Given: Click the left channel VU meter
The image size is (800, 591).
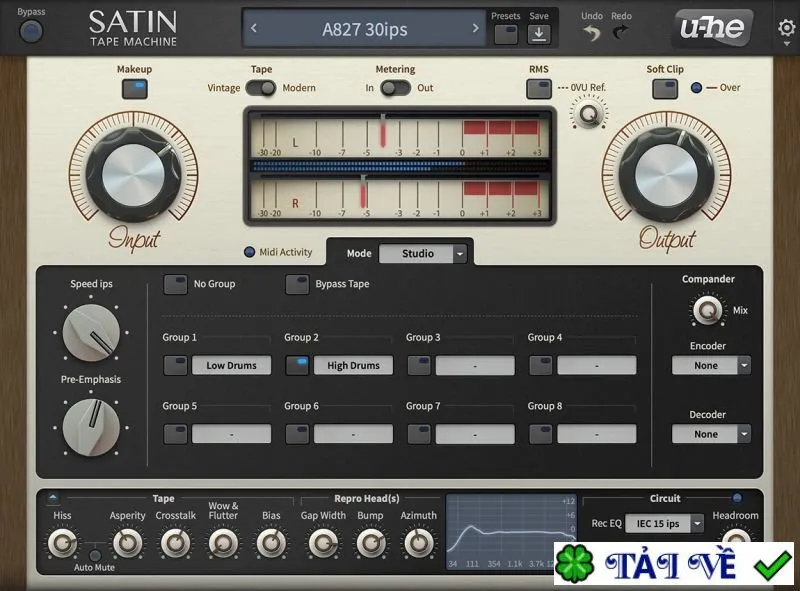Looking at the screenshot, I should point(398,136).
